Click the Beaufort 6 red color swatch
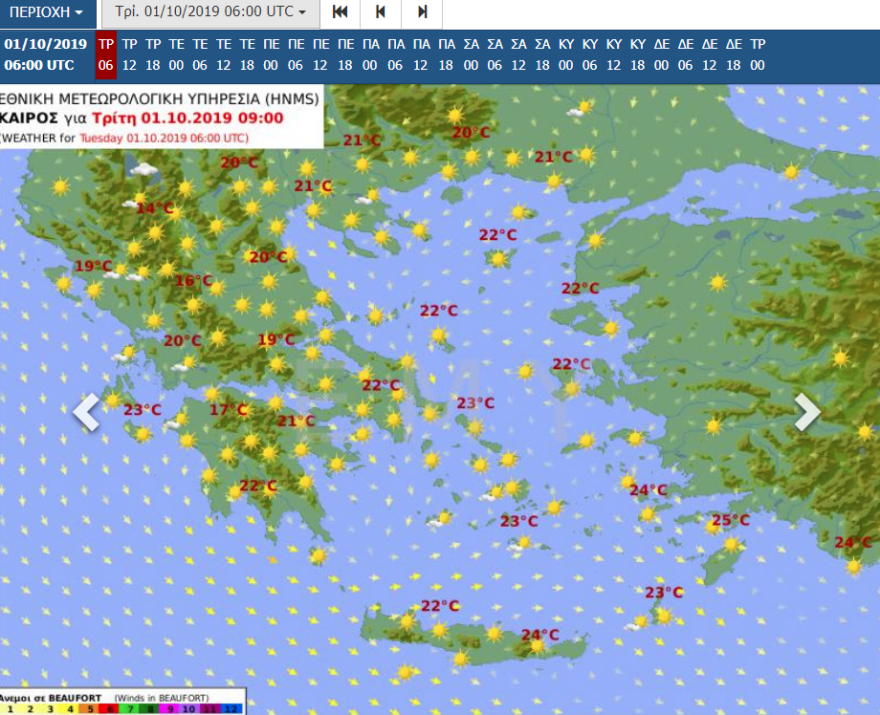Viewport: 880px width, 715px height. click(x=110, y=709)
